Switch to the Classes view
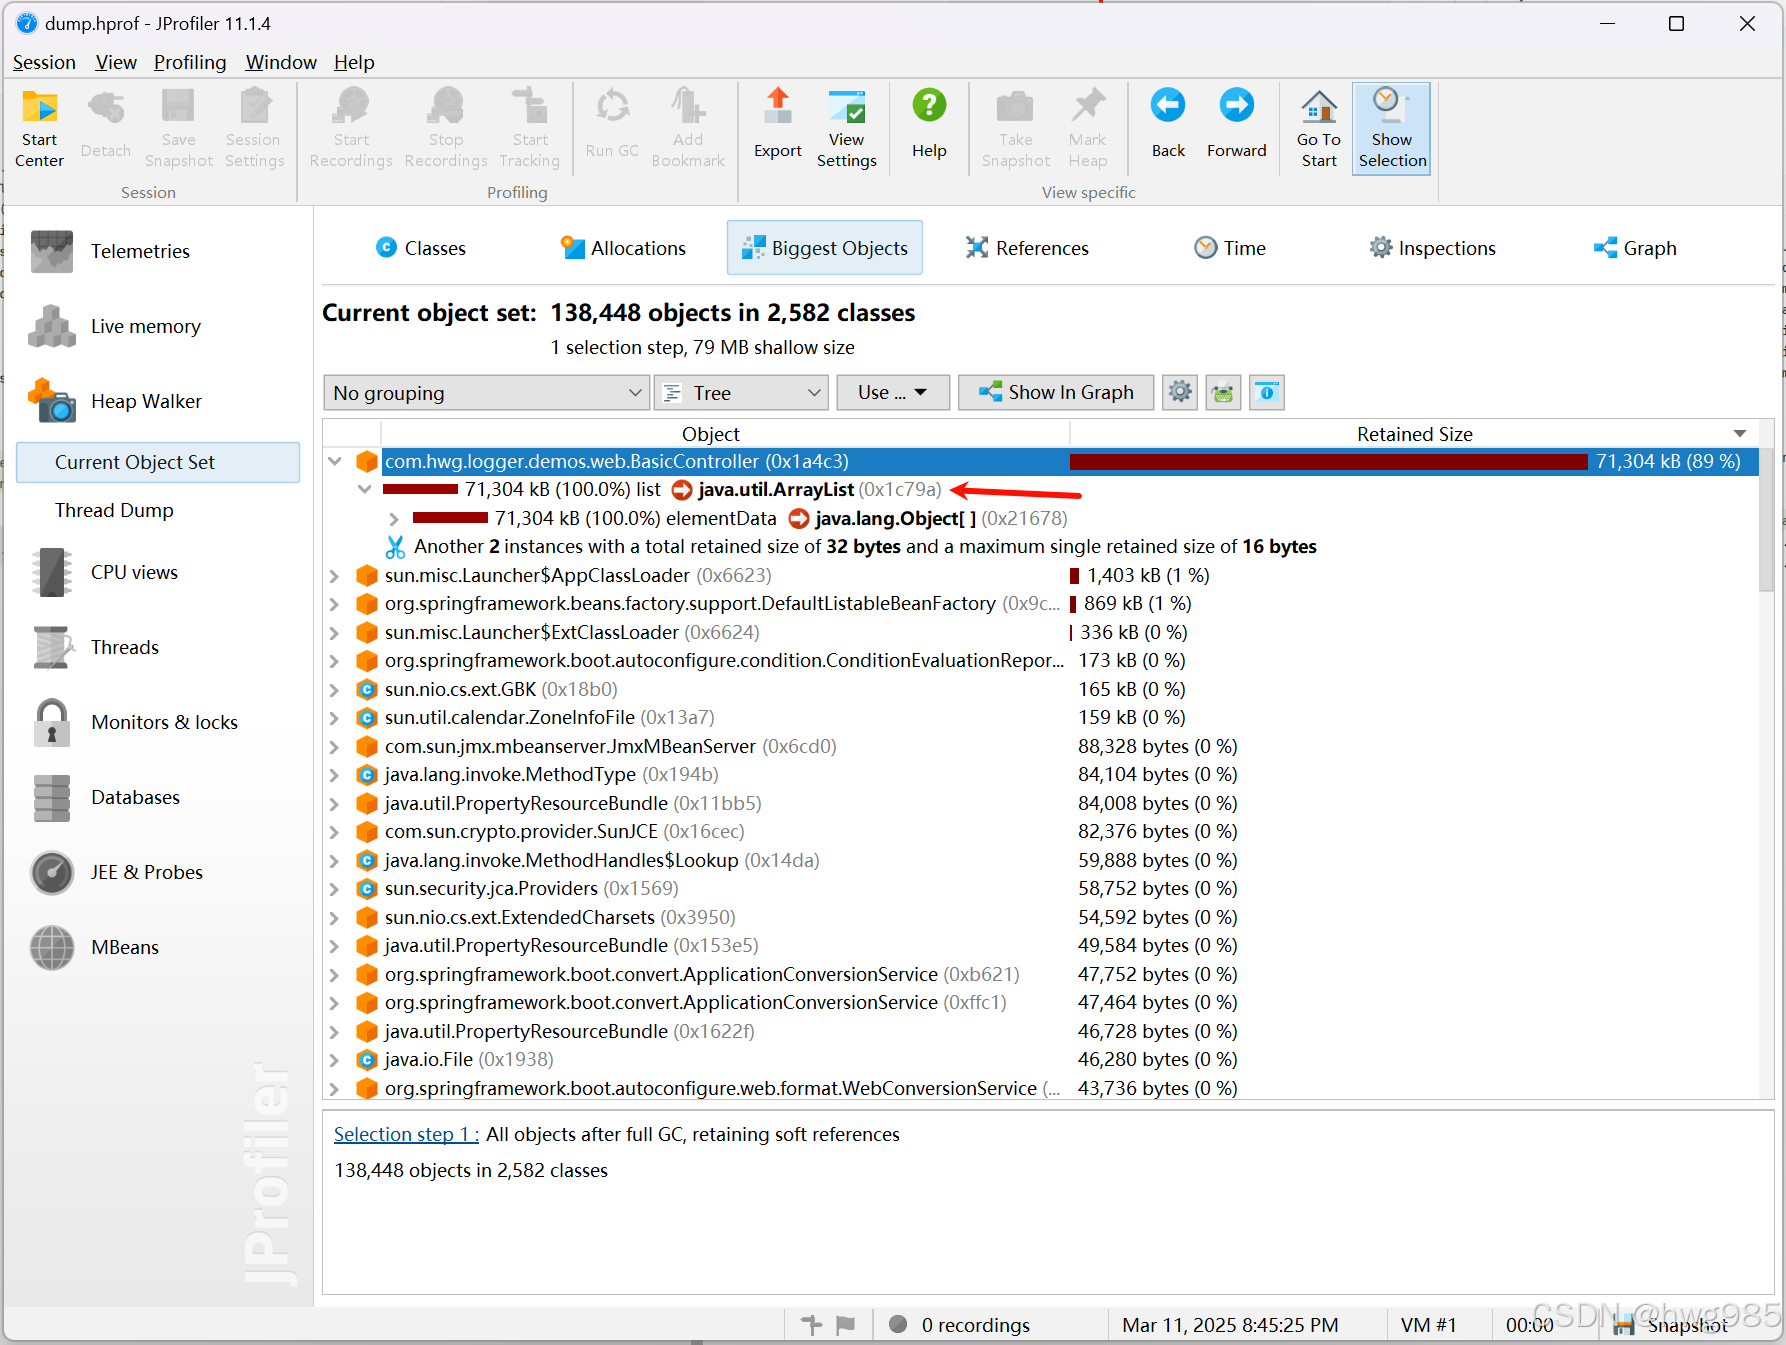This screenshot has height=1345, width=1786. [x=421, y=248]
